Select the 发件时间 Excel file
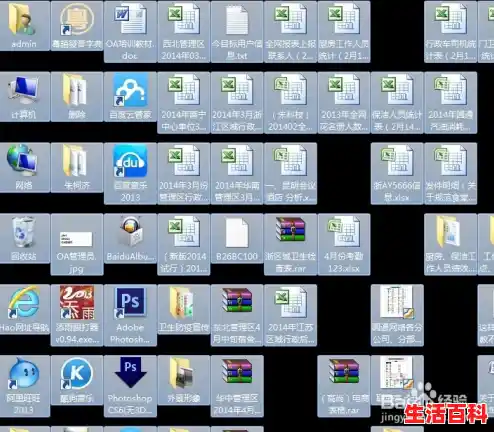The width and height of the screenshot is (494, 432). (450, 173)
